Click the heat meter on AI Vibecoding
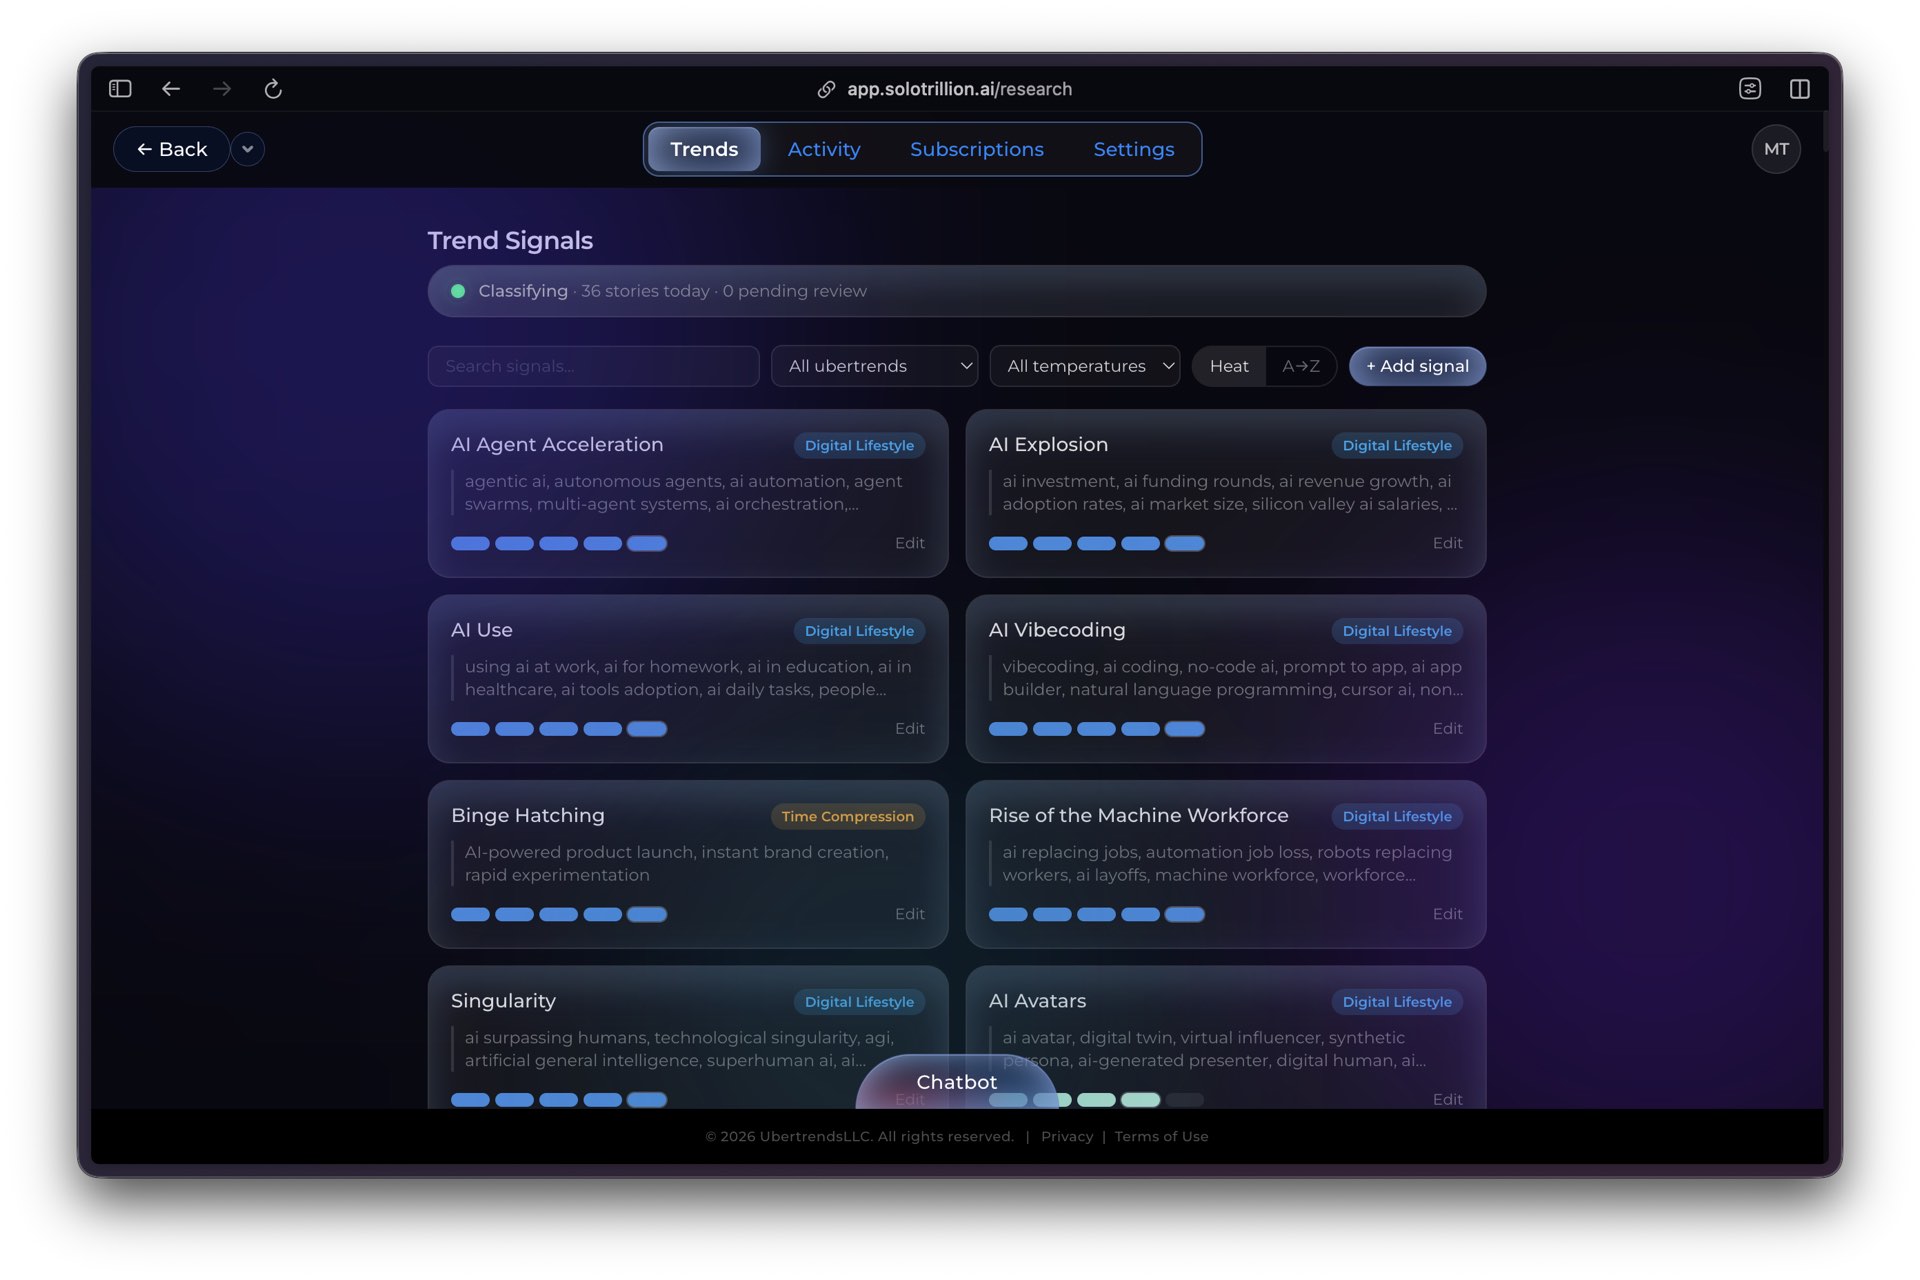The width and height of the screenshot is (1920, 1280). (x=1097, y=729)
